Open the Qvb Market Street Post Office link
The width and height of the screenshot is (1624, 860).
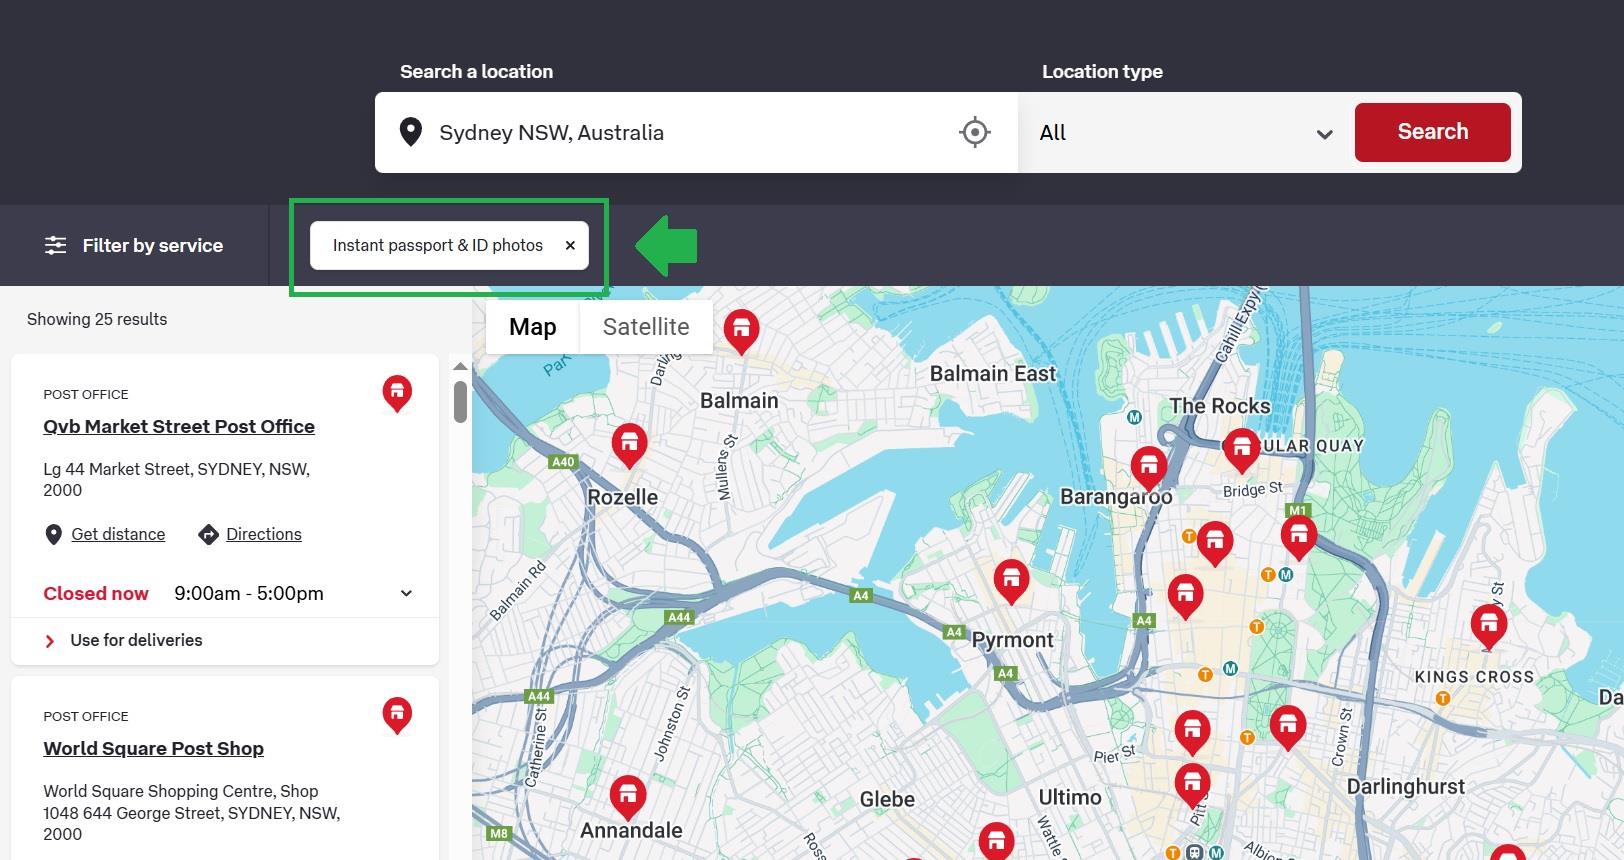[x=179, y=427]
